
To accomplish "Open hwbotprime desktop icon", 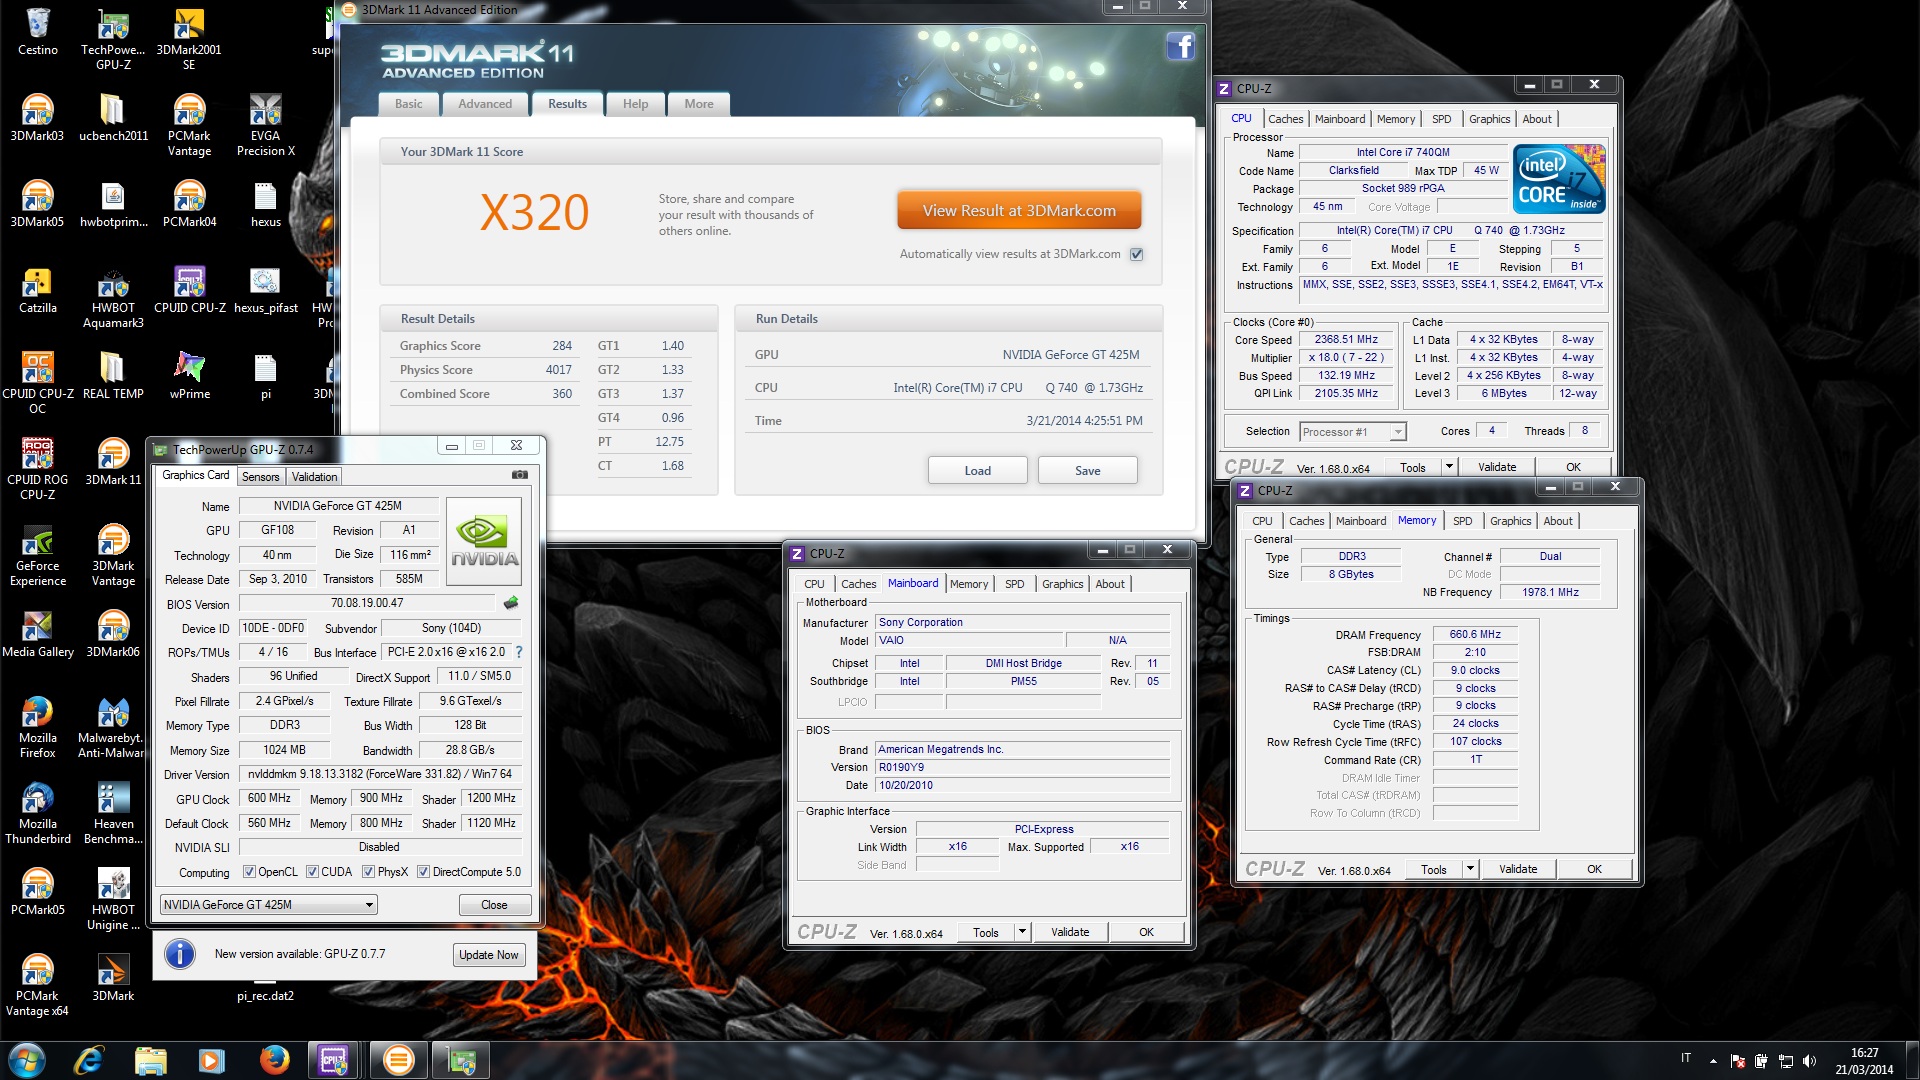I will pos(113,204).
